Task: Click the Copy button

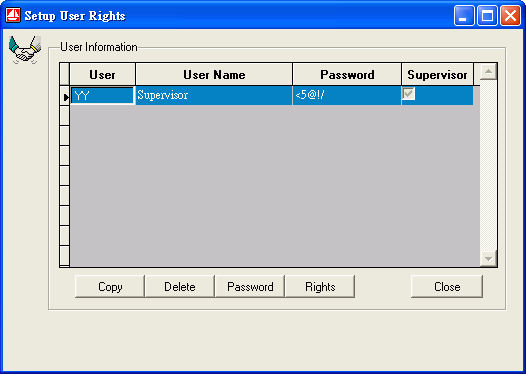Action: [110, 286]
